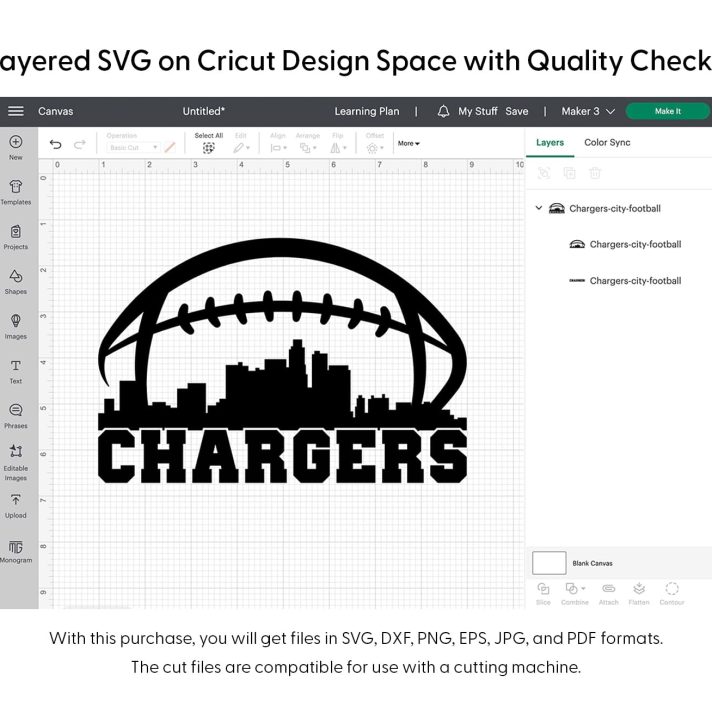Click the Untitled* project title
Screen dimensions: 712x712
[203, 111]
